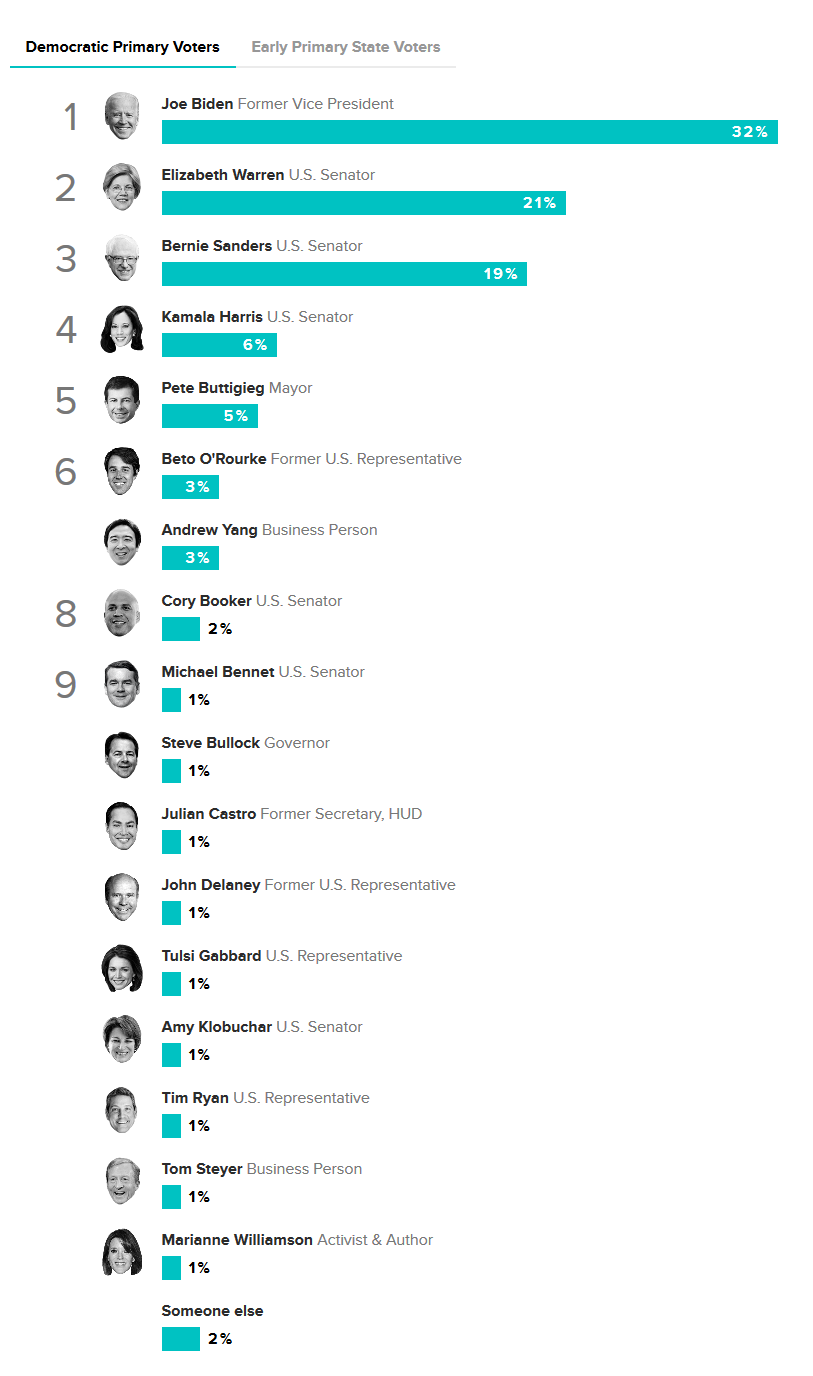Select Pete Buttigieg's face thumbnail

tap(122, 400)
